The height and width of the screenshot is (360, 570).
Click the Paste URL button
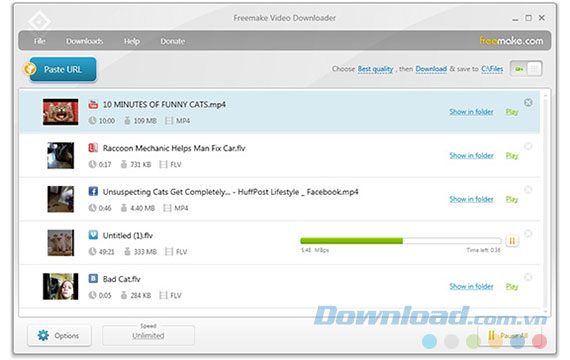pos(63,69)
